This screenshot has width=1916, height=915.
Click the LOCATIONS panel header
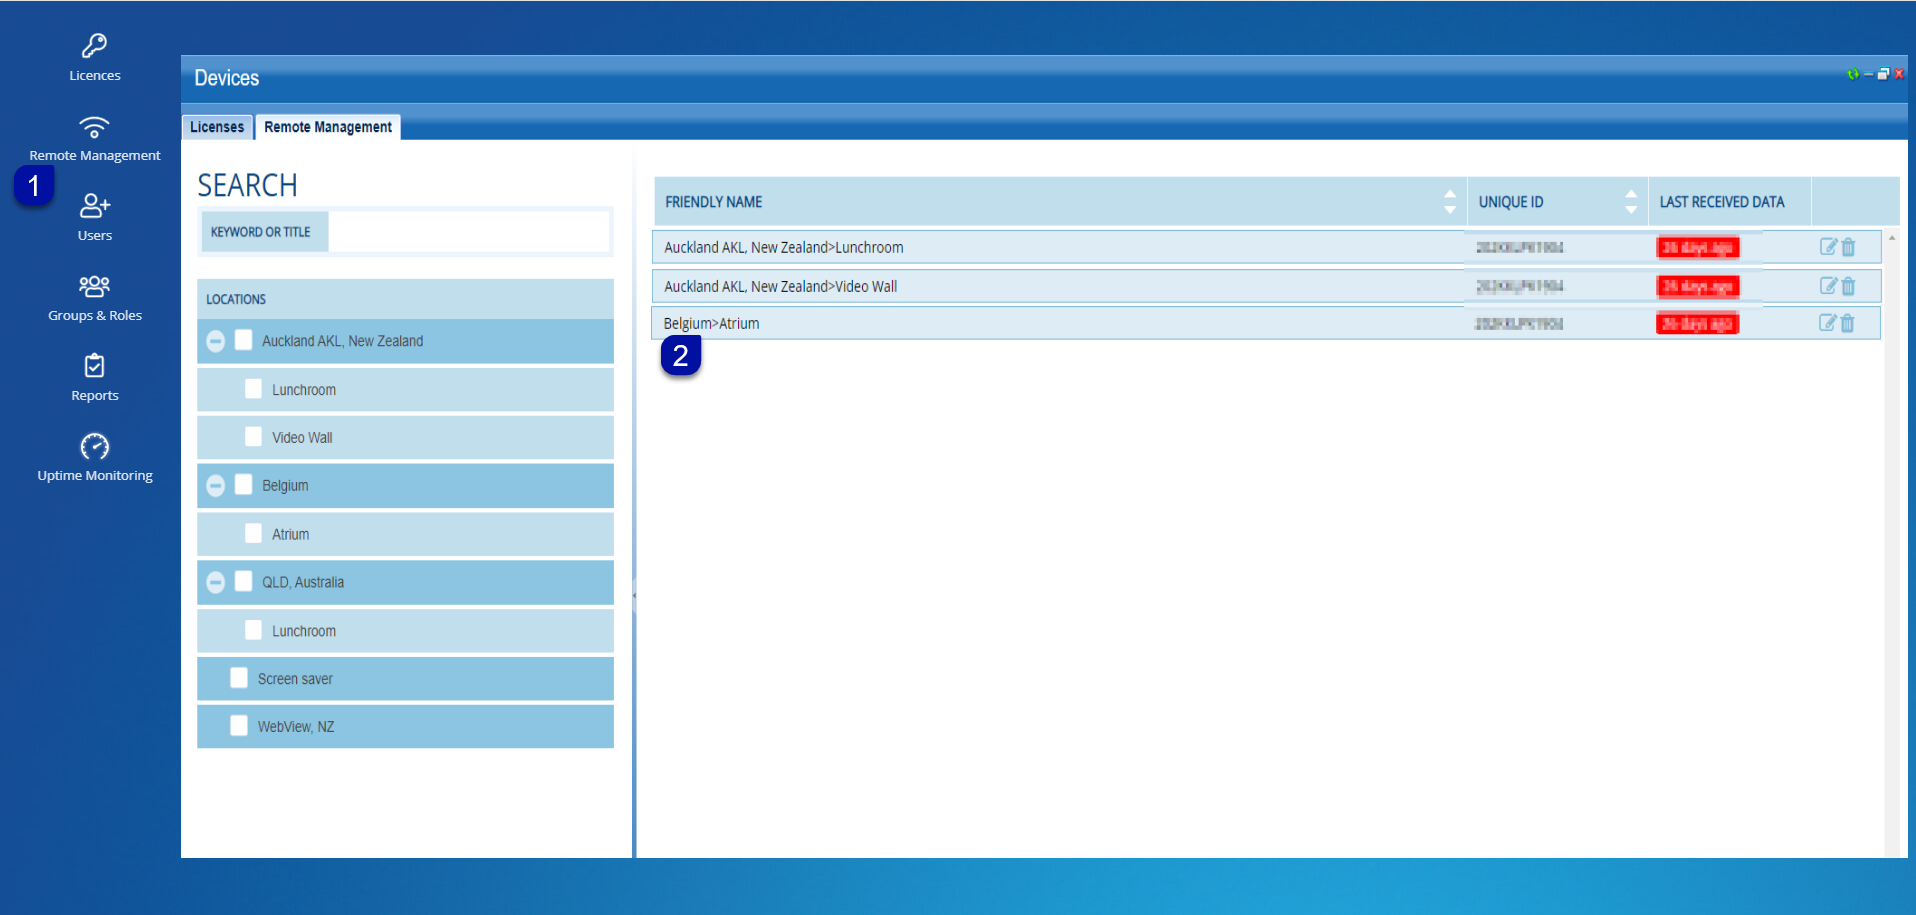click(405, 299)
